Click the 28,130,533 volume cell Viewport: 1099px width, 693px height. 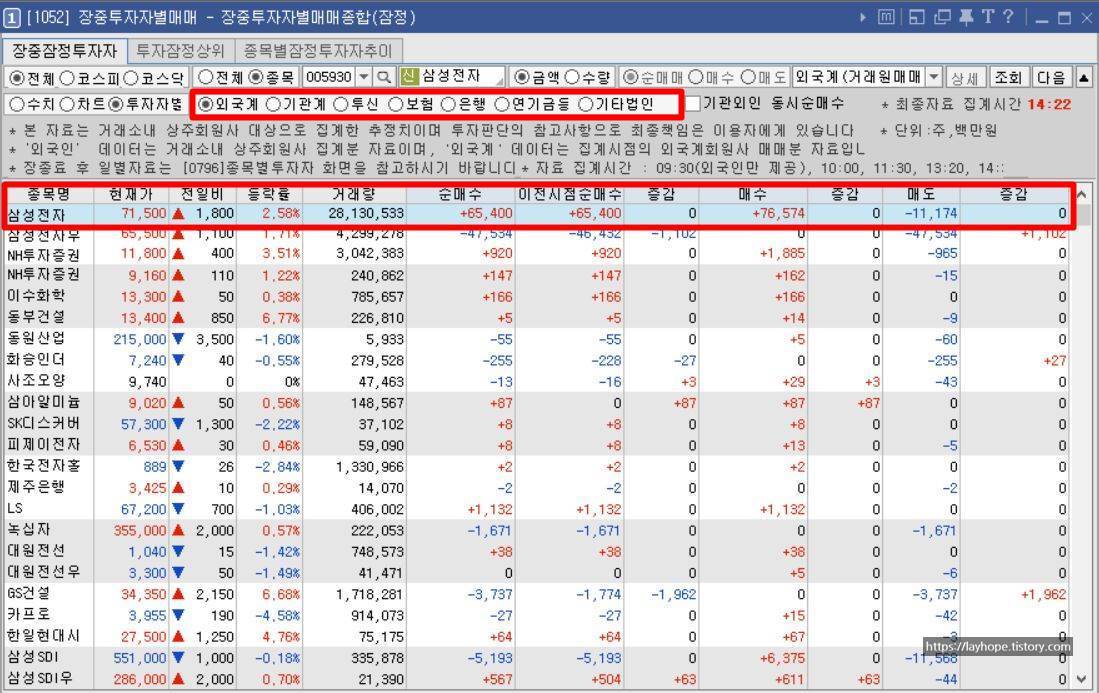(x=354, y=214)
